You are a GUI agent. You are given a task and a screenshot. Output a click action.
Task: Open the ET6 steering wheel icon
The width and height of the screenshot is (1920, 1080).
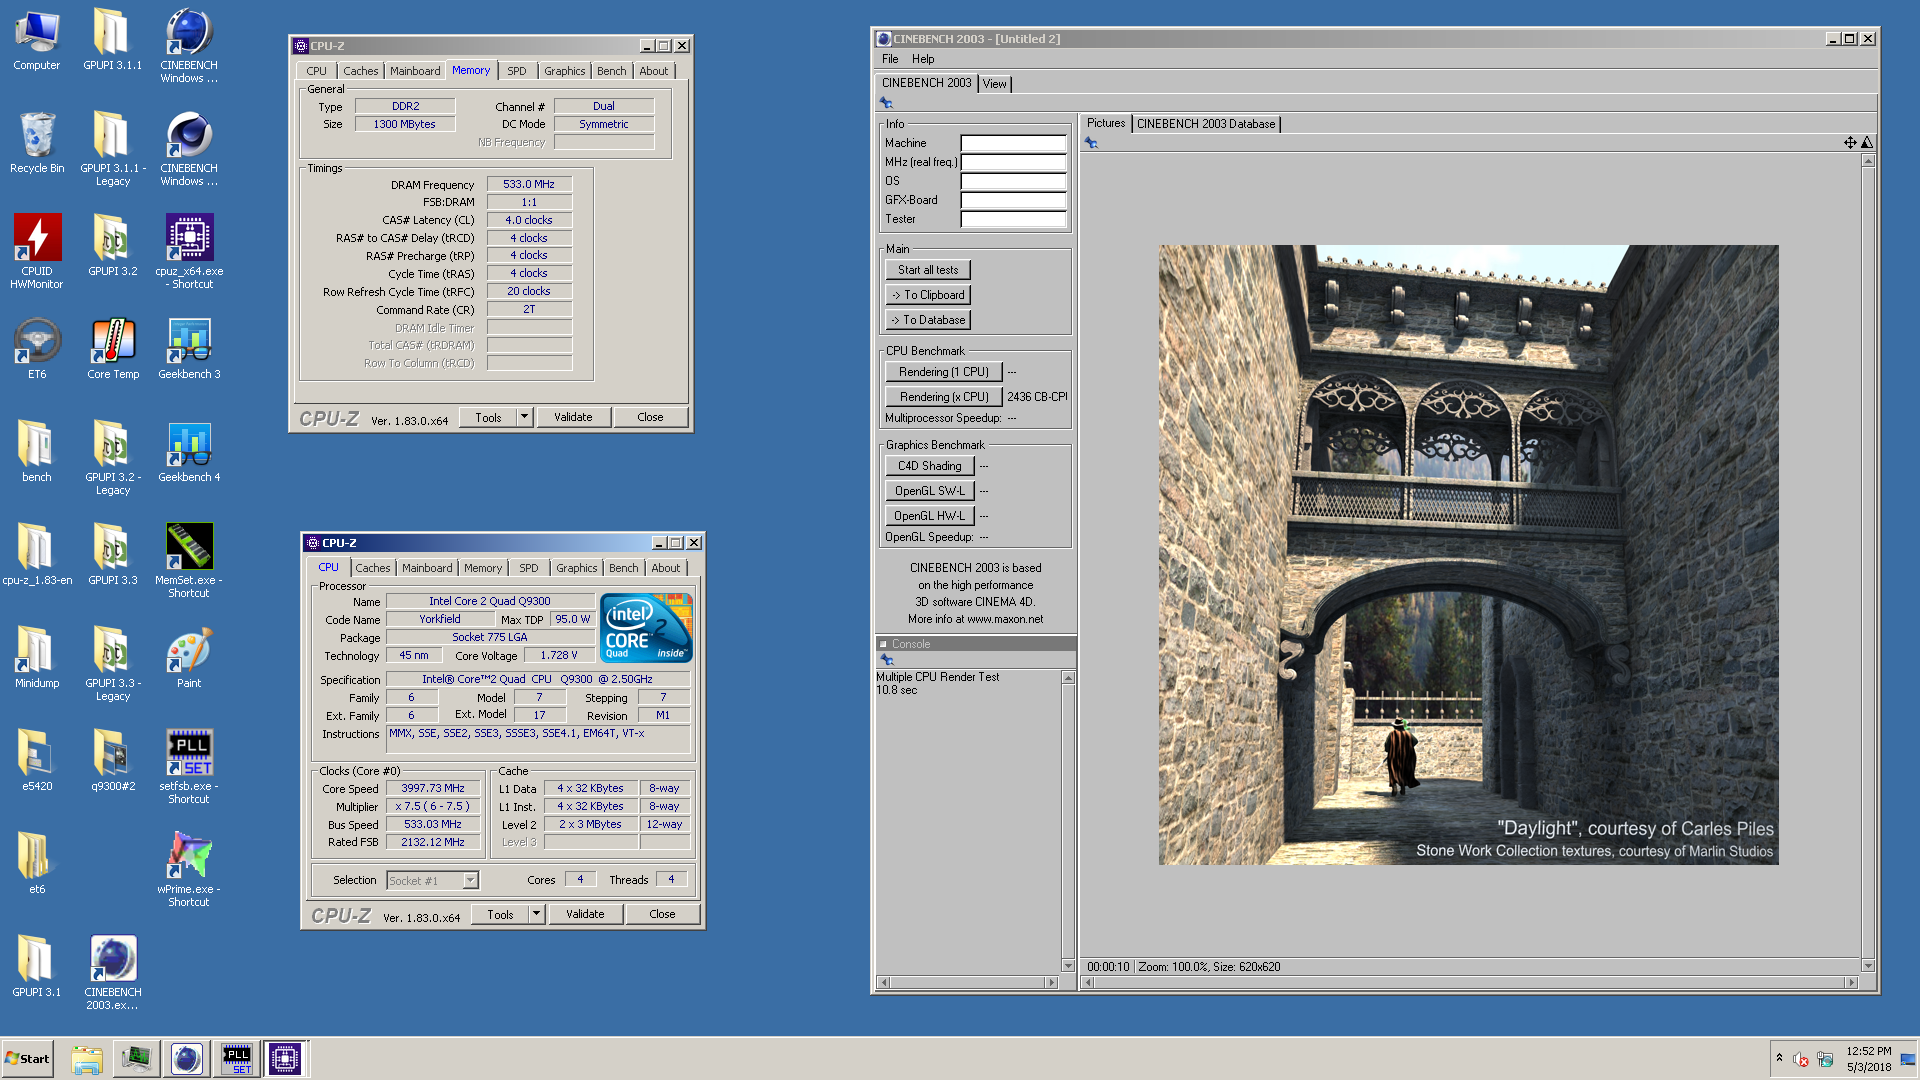point(37,349)
